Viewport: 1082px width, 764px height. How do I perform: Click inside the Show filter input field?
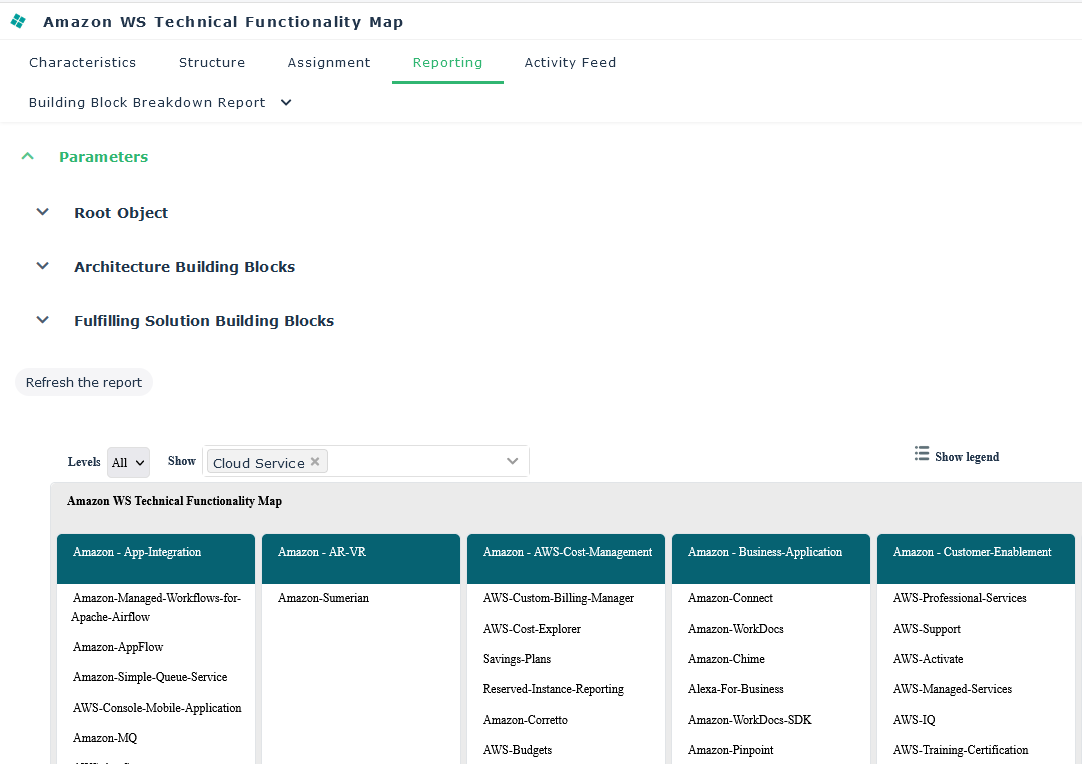click(415, 461)
